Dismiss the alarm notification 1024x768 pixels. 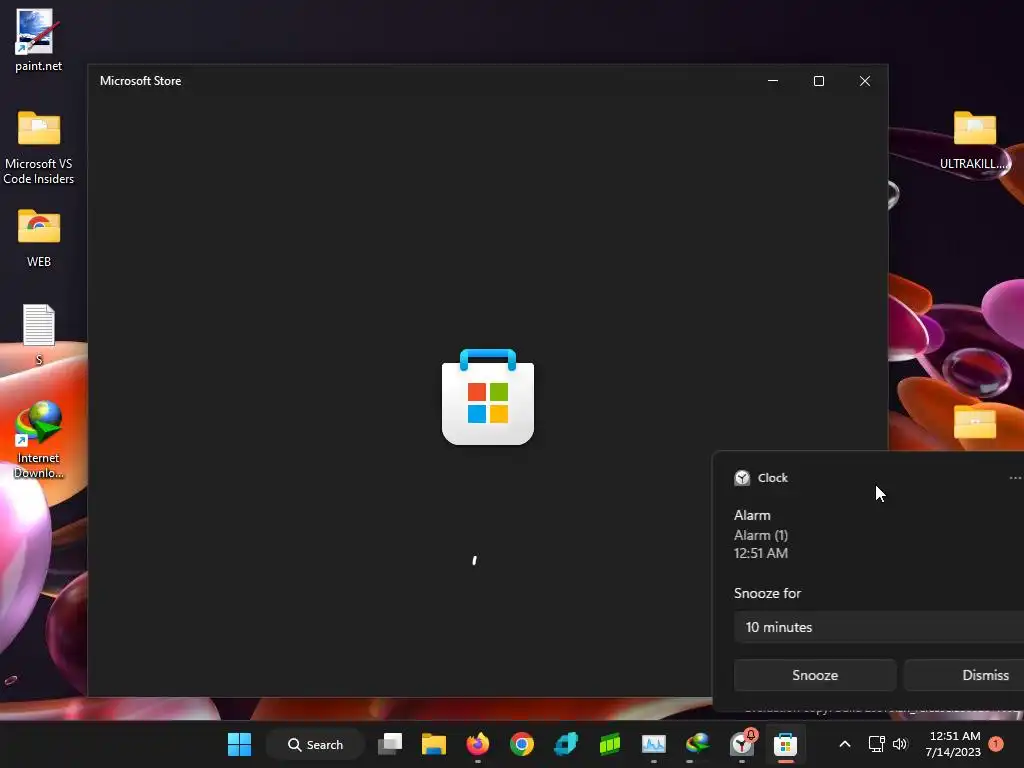pos(964,675)
